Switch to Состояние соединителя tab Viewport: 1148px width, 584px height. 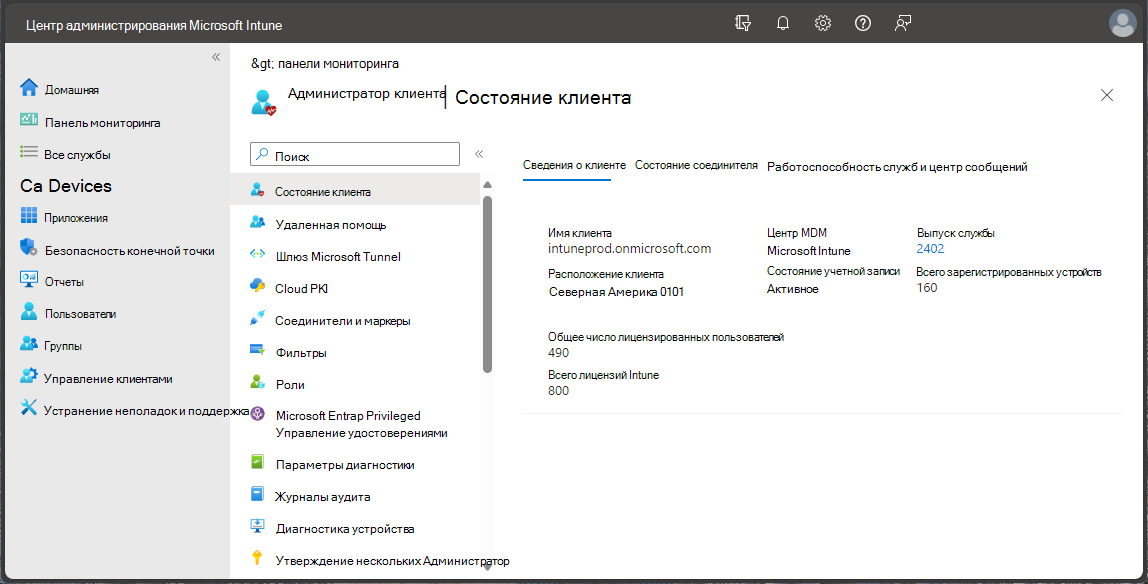coord(696,165)
